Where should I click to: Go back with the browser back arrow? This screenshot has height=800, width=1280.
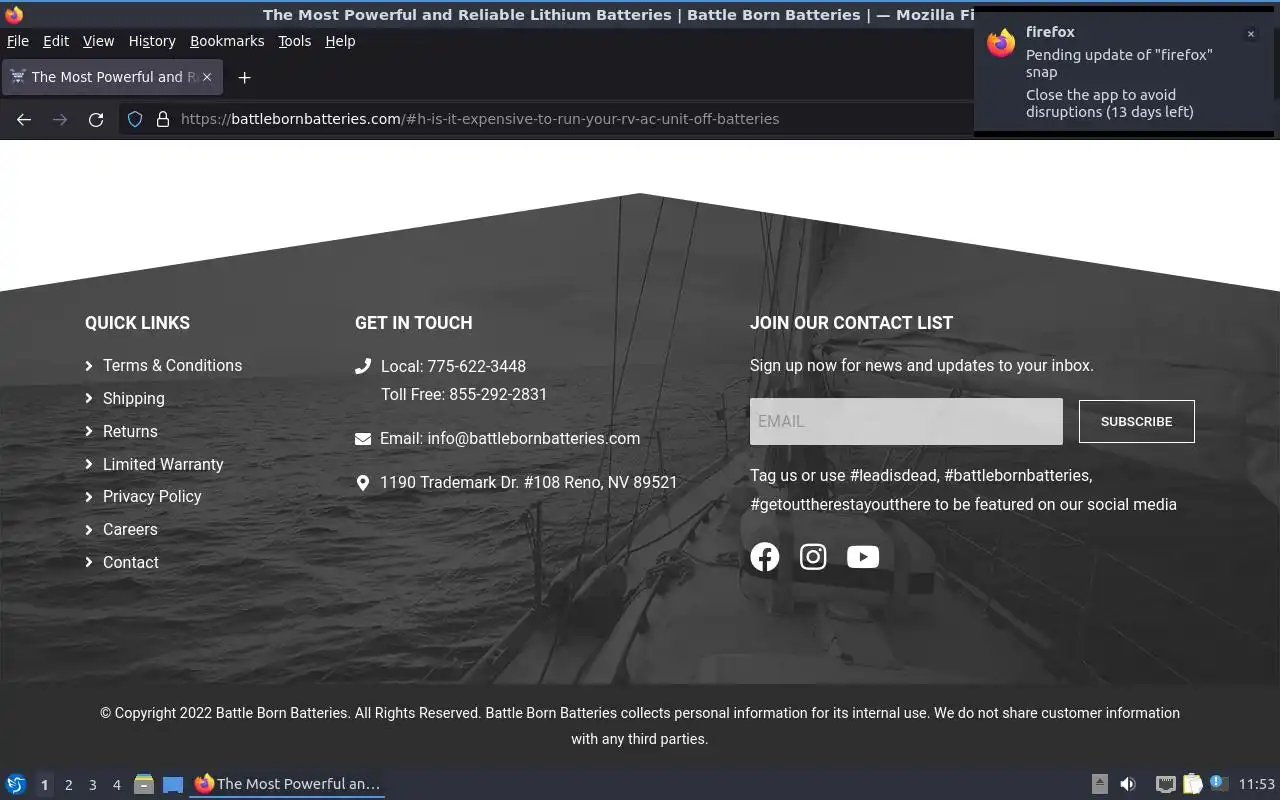pos(24,119)
